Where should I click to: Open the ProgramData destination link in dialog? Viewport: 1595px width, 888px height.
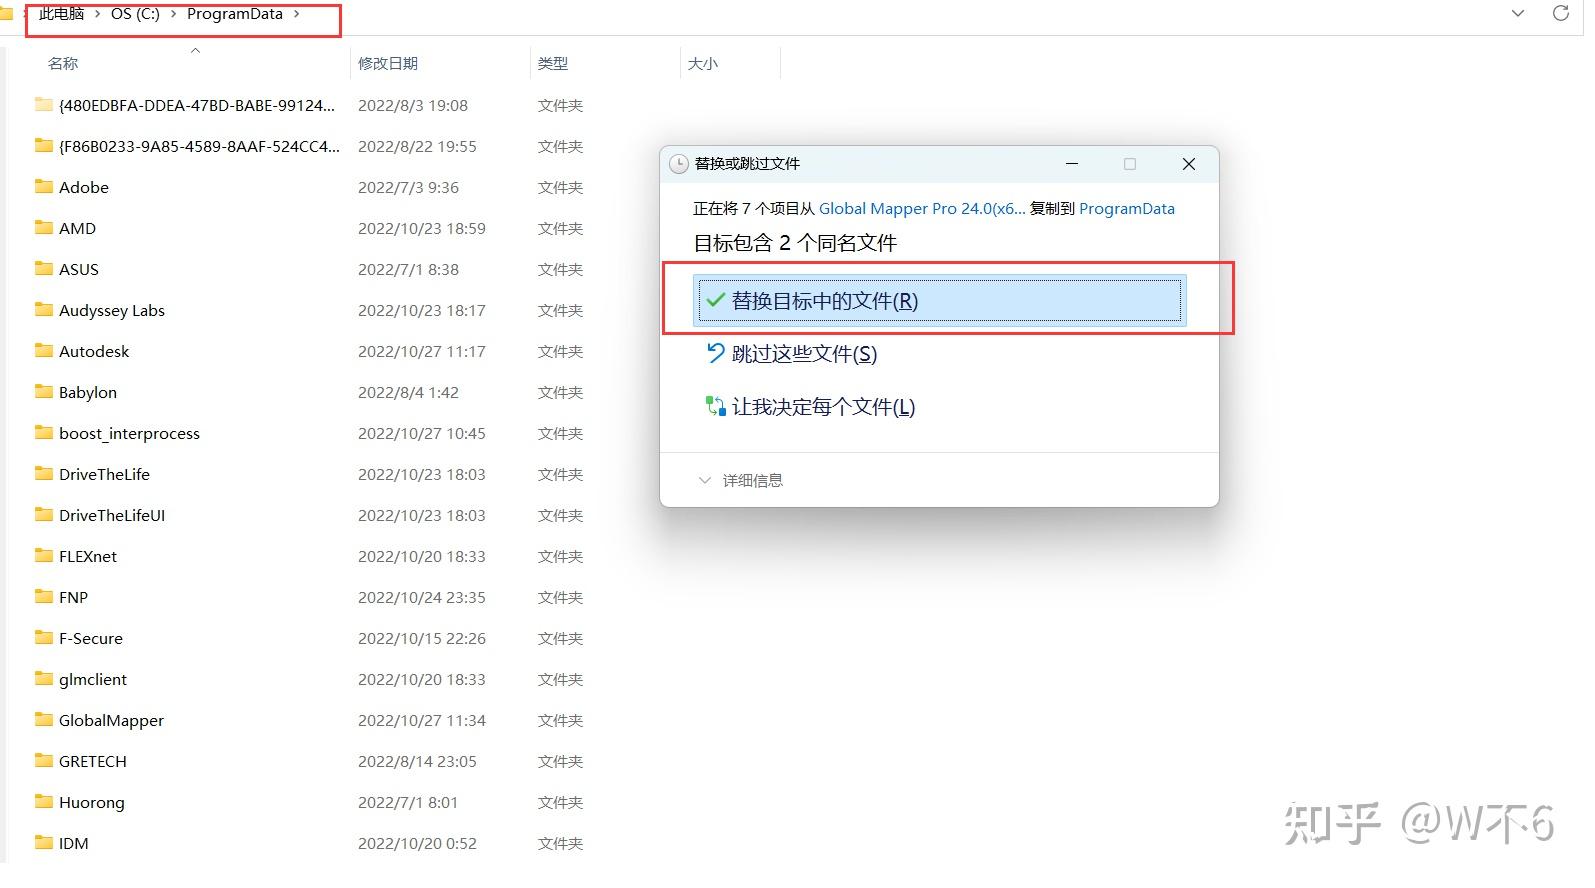coord(1127,208)
